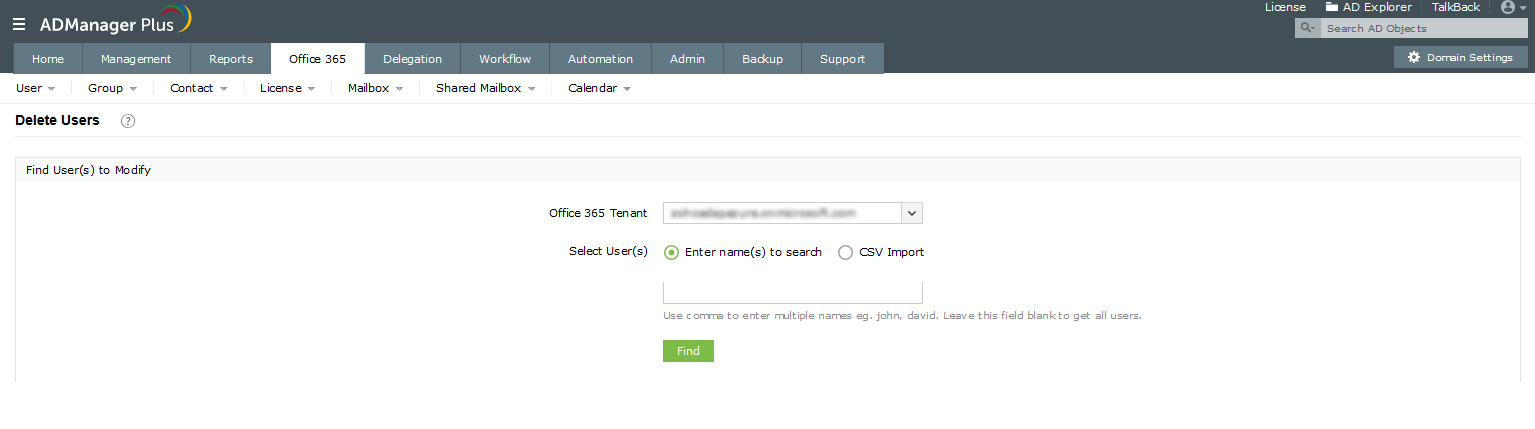The image size is (1535, 429).
Task: Click the ADManager Plus logo
Action: coord(115,22)
